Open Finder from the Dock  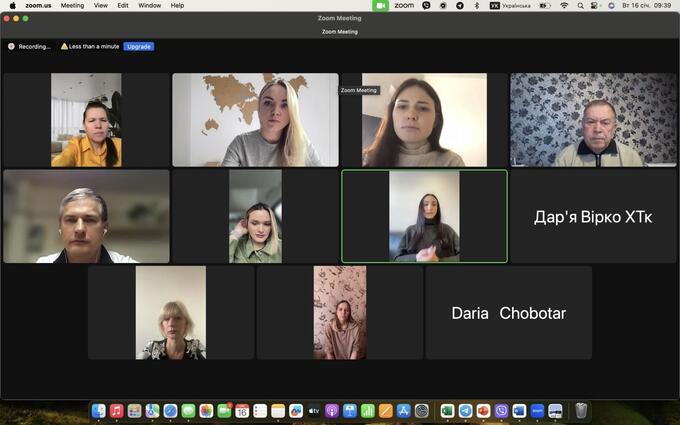(x=98, y=411)
